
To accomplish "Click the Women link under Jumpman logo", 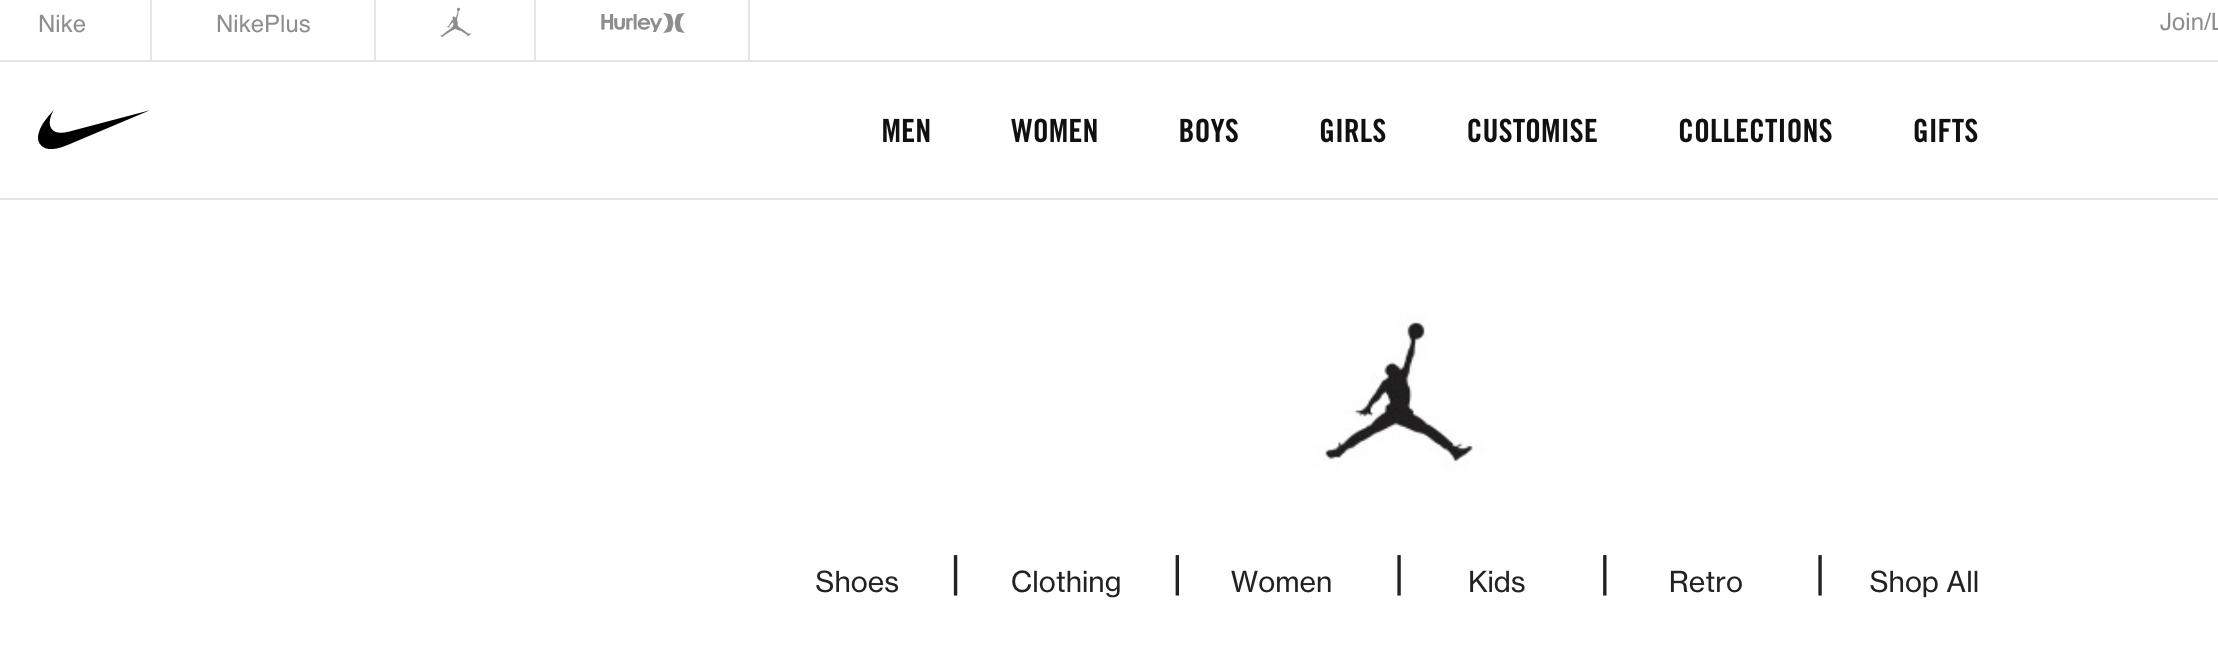I will [1281, 582].
